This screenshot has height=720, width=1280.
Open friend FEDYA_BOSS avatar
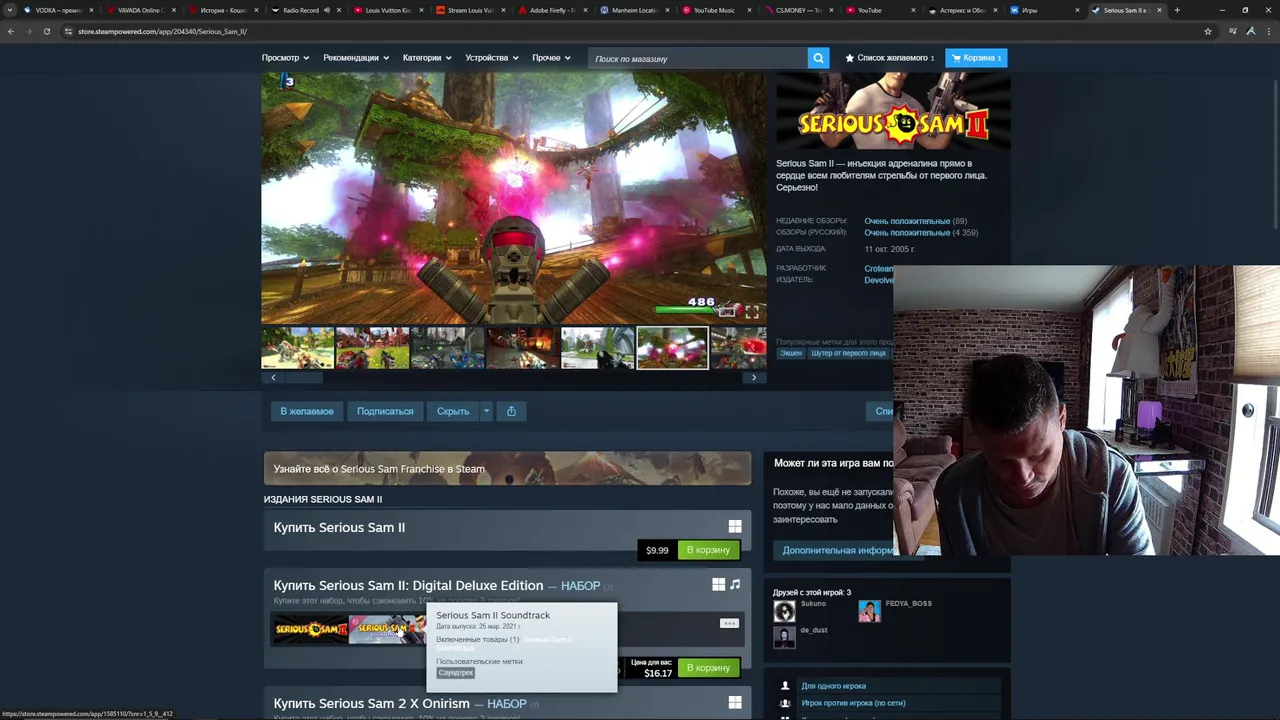point(869,611)
